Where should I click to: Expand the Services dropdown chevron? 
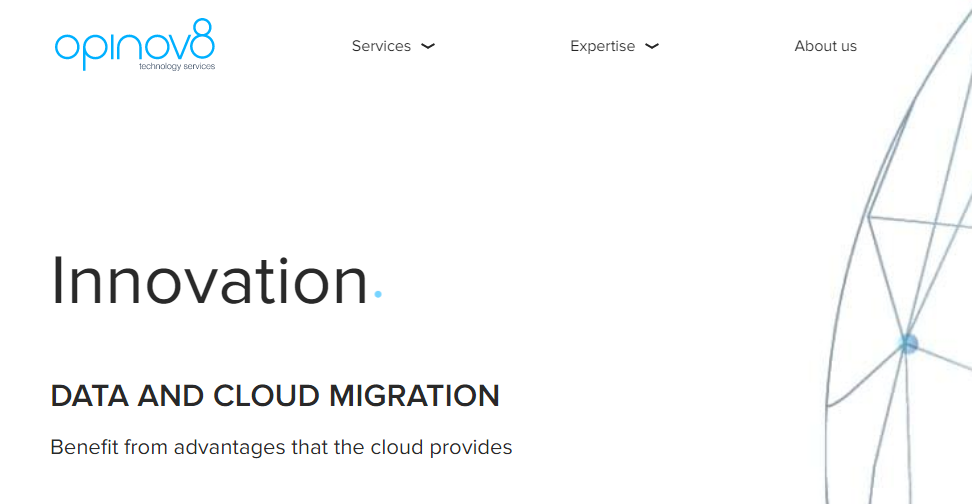(x=428, y=46)
